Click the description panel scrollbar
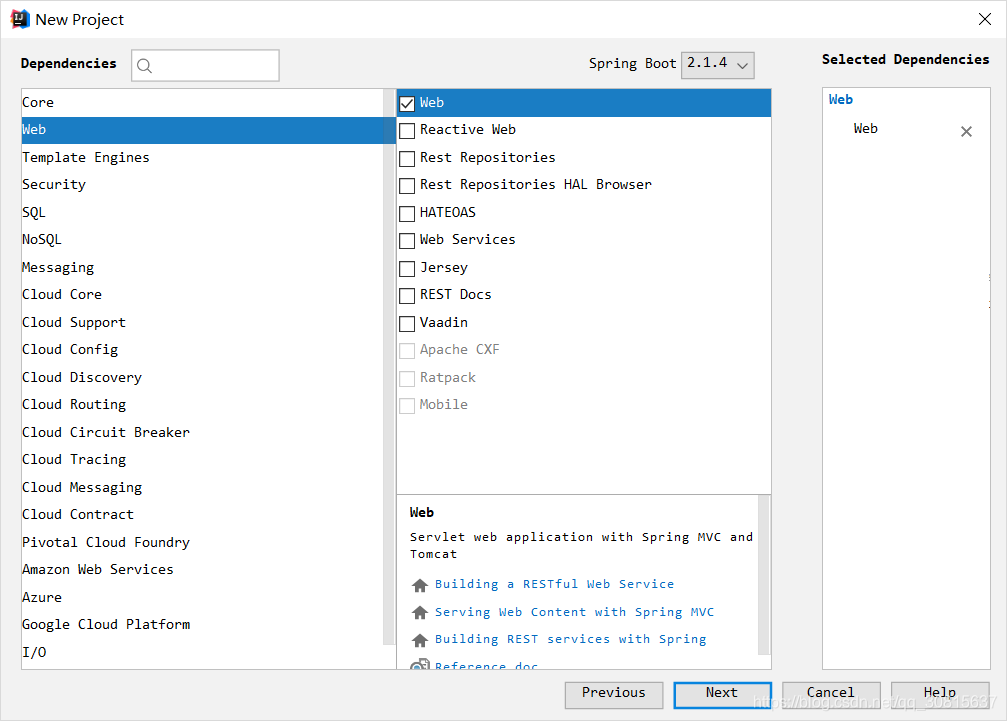 point(764,575)
